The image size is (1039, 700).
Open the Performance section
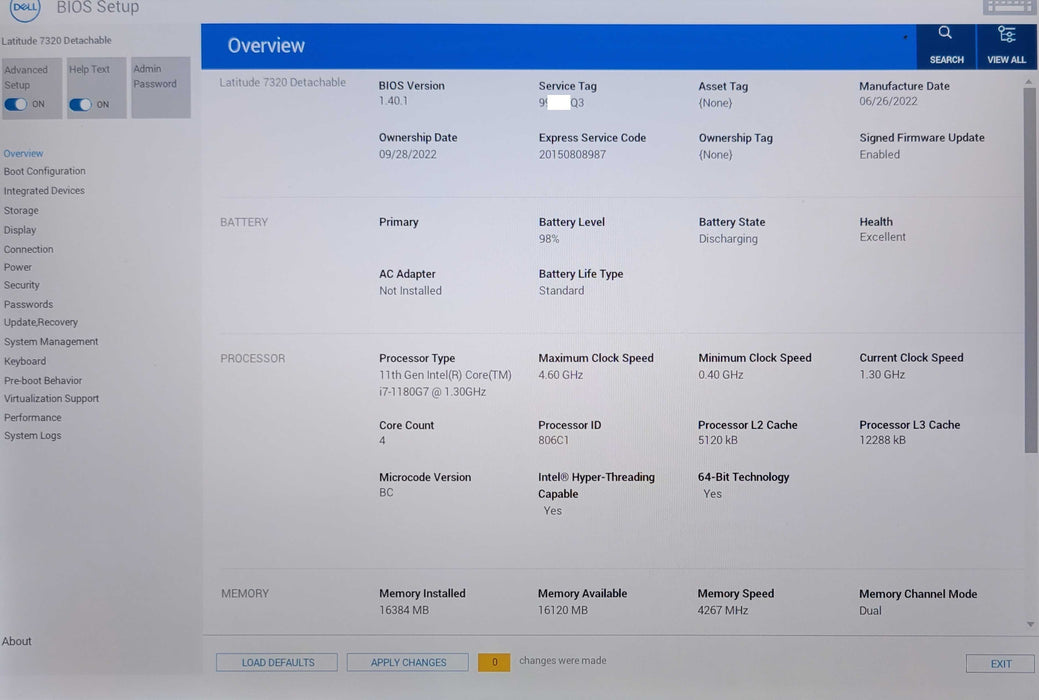pyautogui.click(x=32, y=418)
